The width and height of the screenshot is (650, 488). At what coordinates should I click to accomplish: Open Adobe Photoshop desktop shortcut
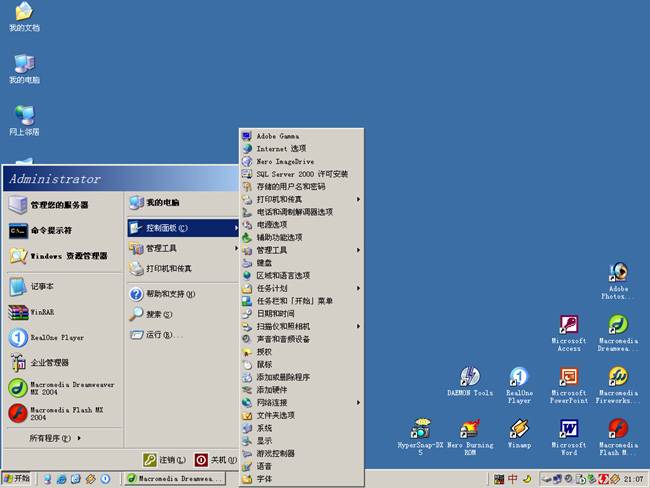click(618, 273)
